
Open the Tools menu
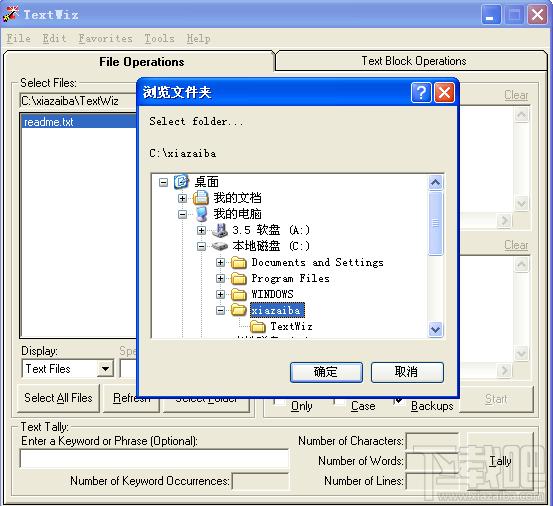(x=159, y=38)
